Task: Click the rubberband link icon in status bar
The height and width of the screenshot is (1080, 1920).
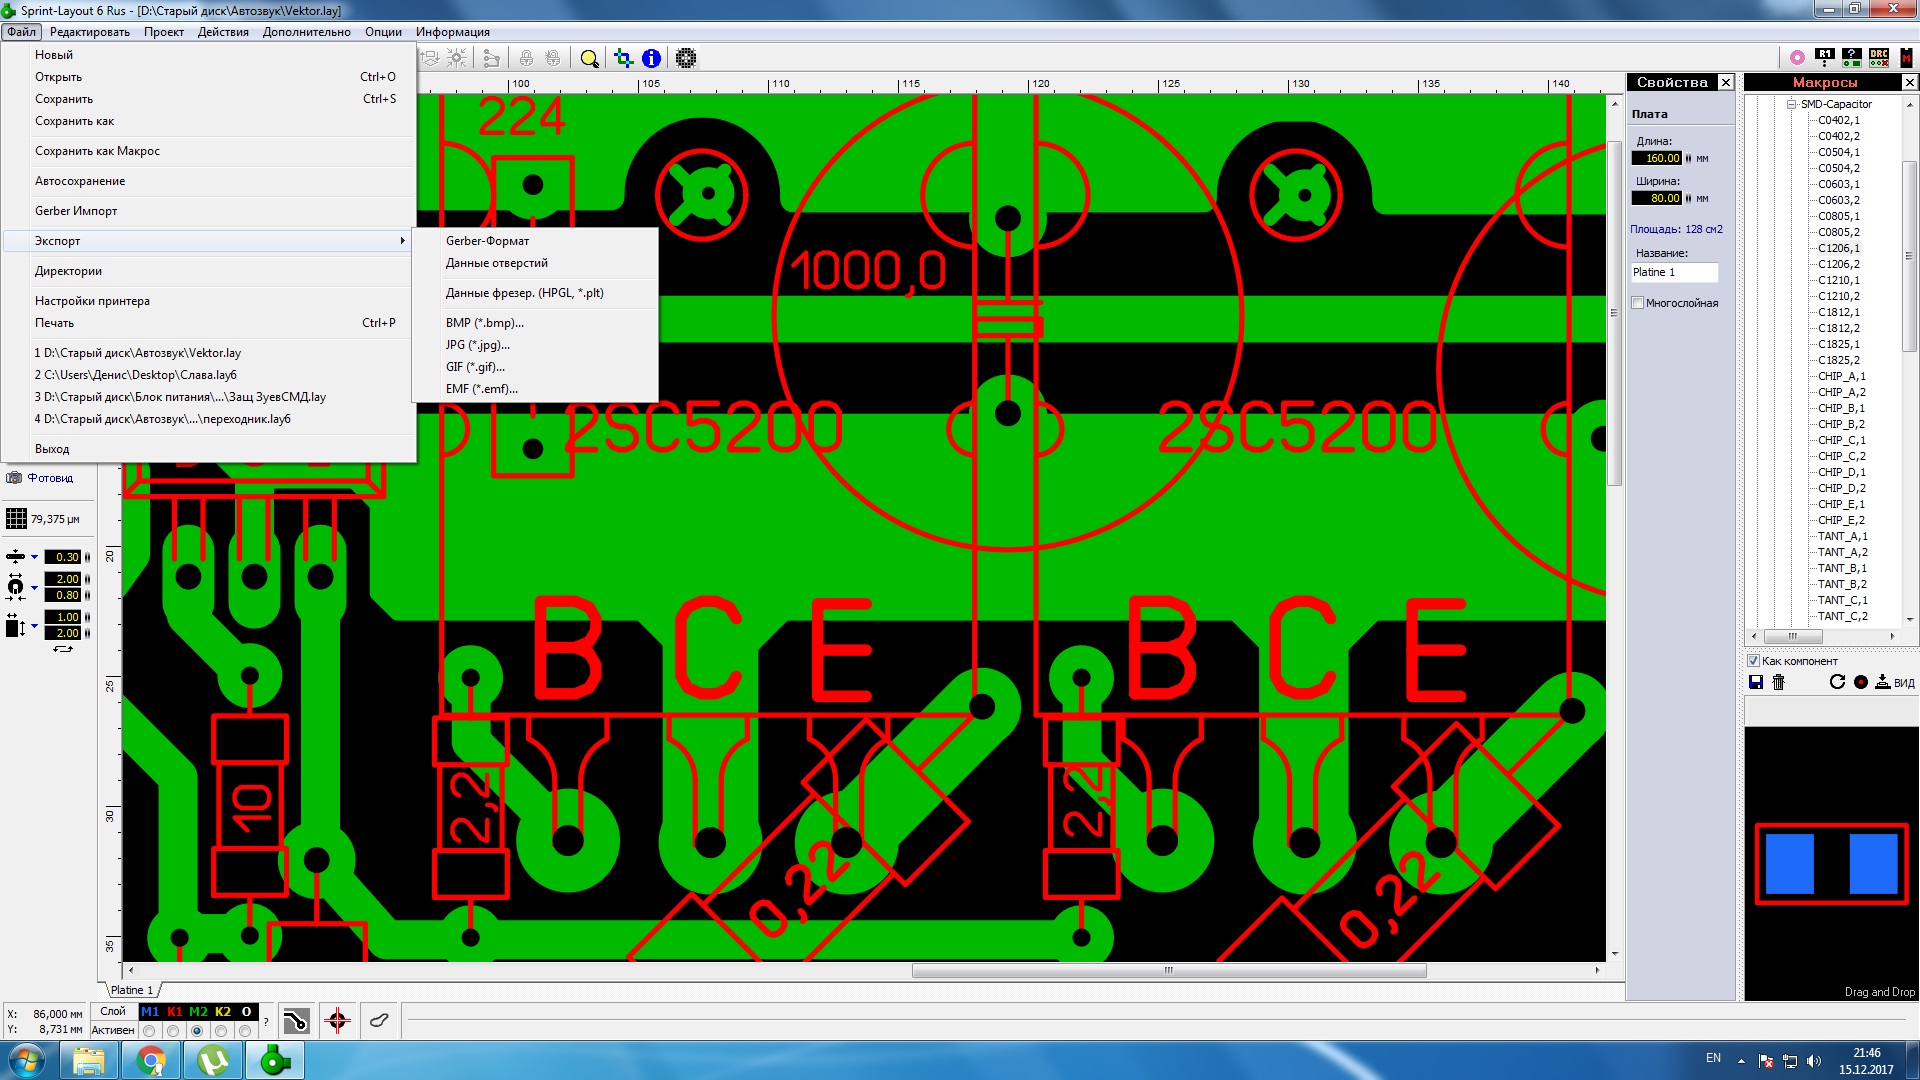Action: 379,1021
